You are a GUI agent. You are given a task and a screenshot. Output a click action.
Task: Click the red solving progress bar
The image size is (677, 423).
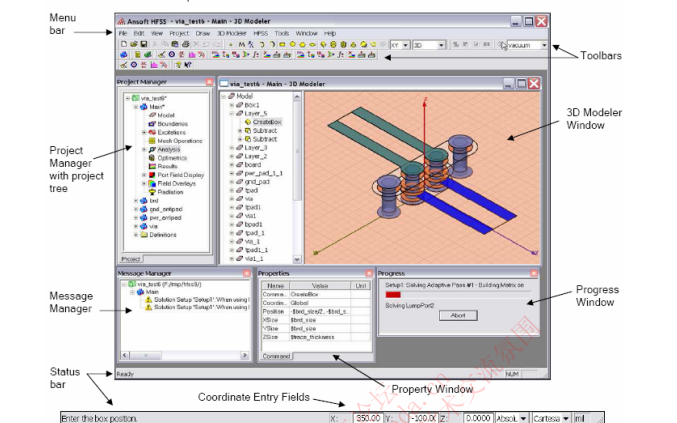pos(393,295)
